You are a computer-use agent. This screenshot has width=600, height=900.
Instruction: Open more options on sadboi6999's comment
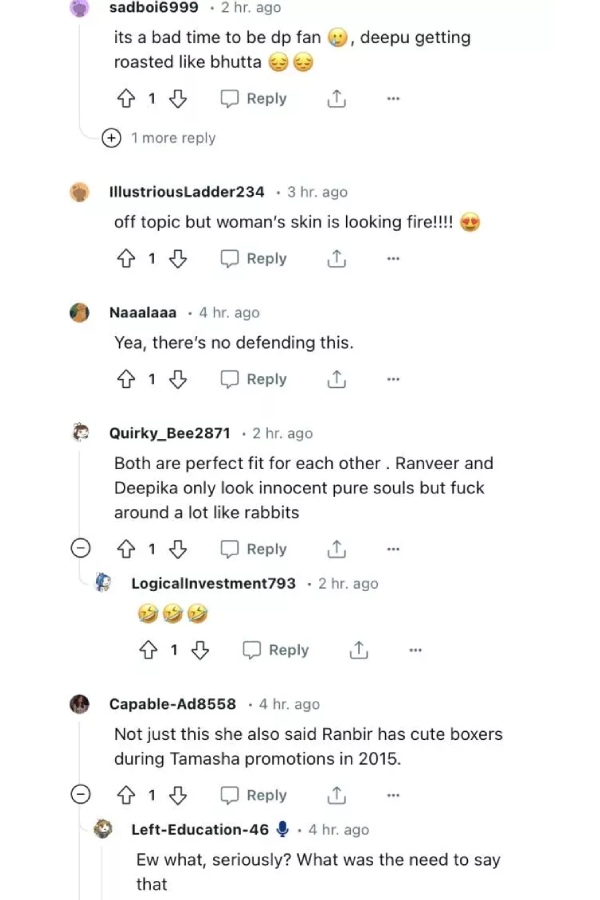393,99
